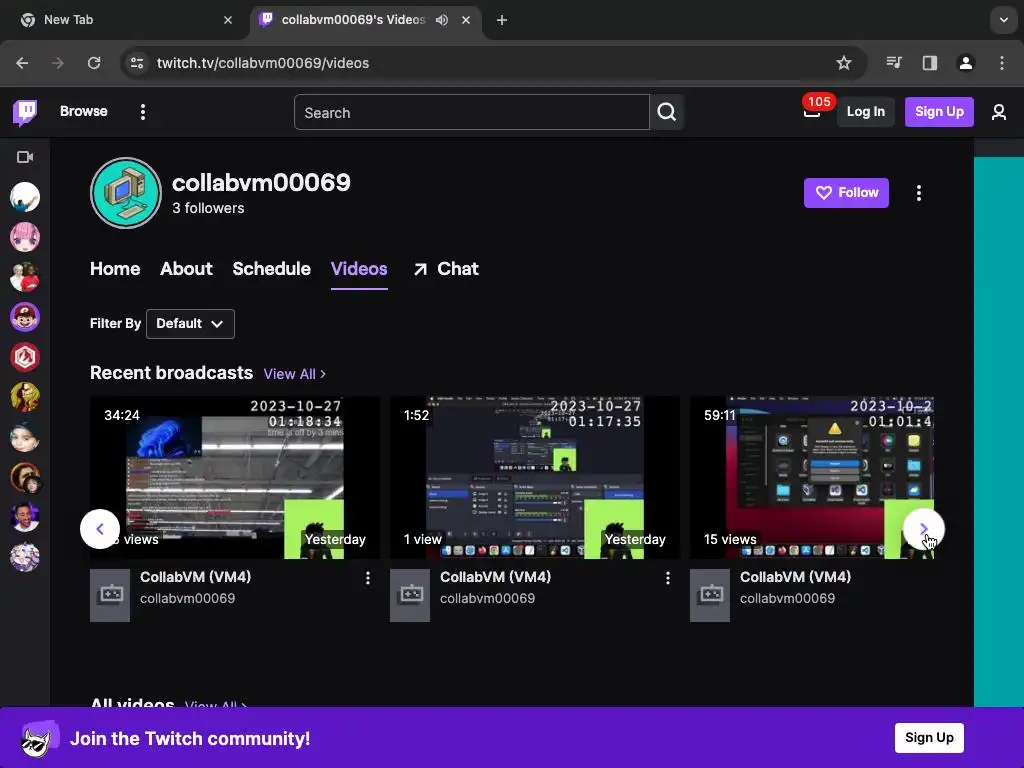Open the notifications inbox showing 105

click(x=812, y=112)
